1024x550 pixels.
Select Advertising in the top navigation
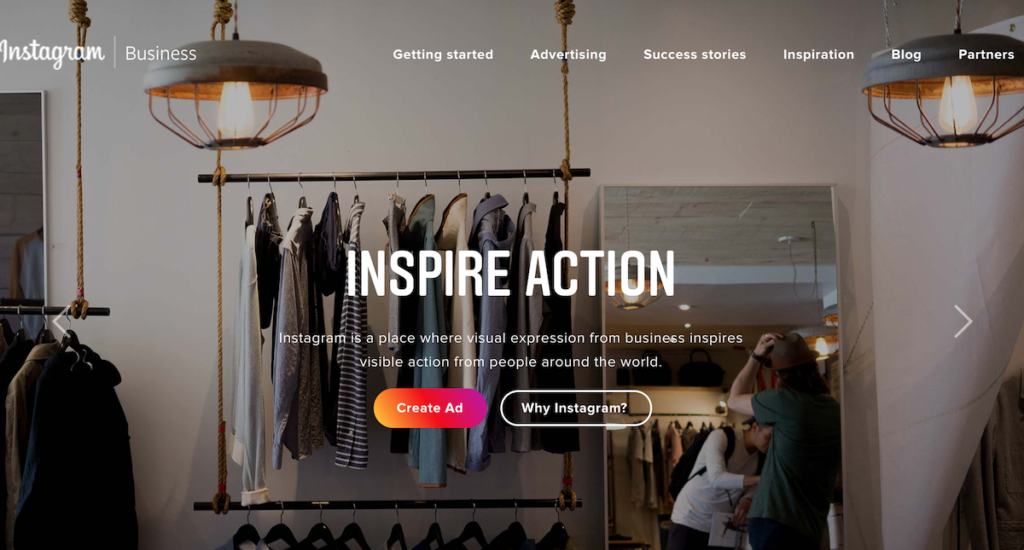[x=568, y=55]
